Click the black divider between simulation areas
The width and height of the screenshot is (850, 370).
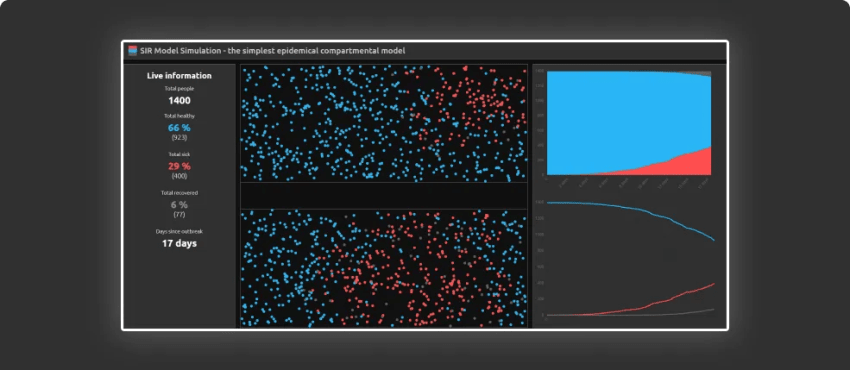384,196
